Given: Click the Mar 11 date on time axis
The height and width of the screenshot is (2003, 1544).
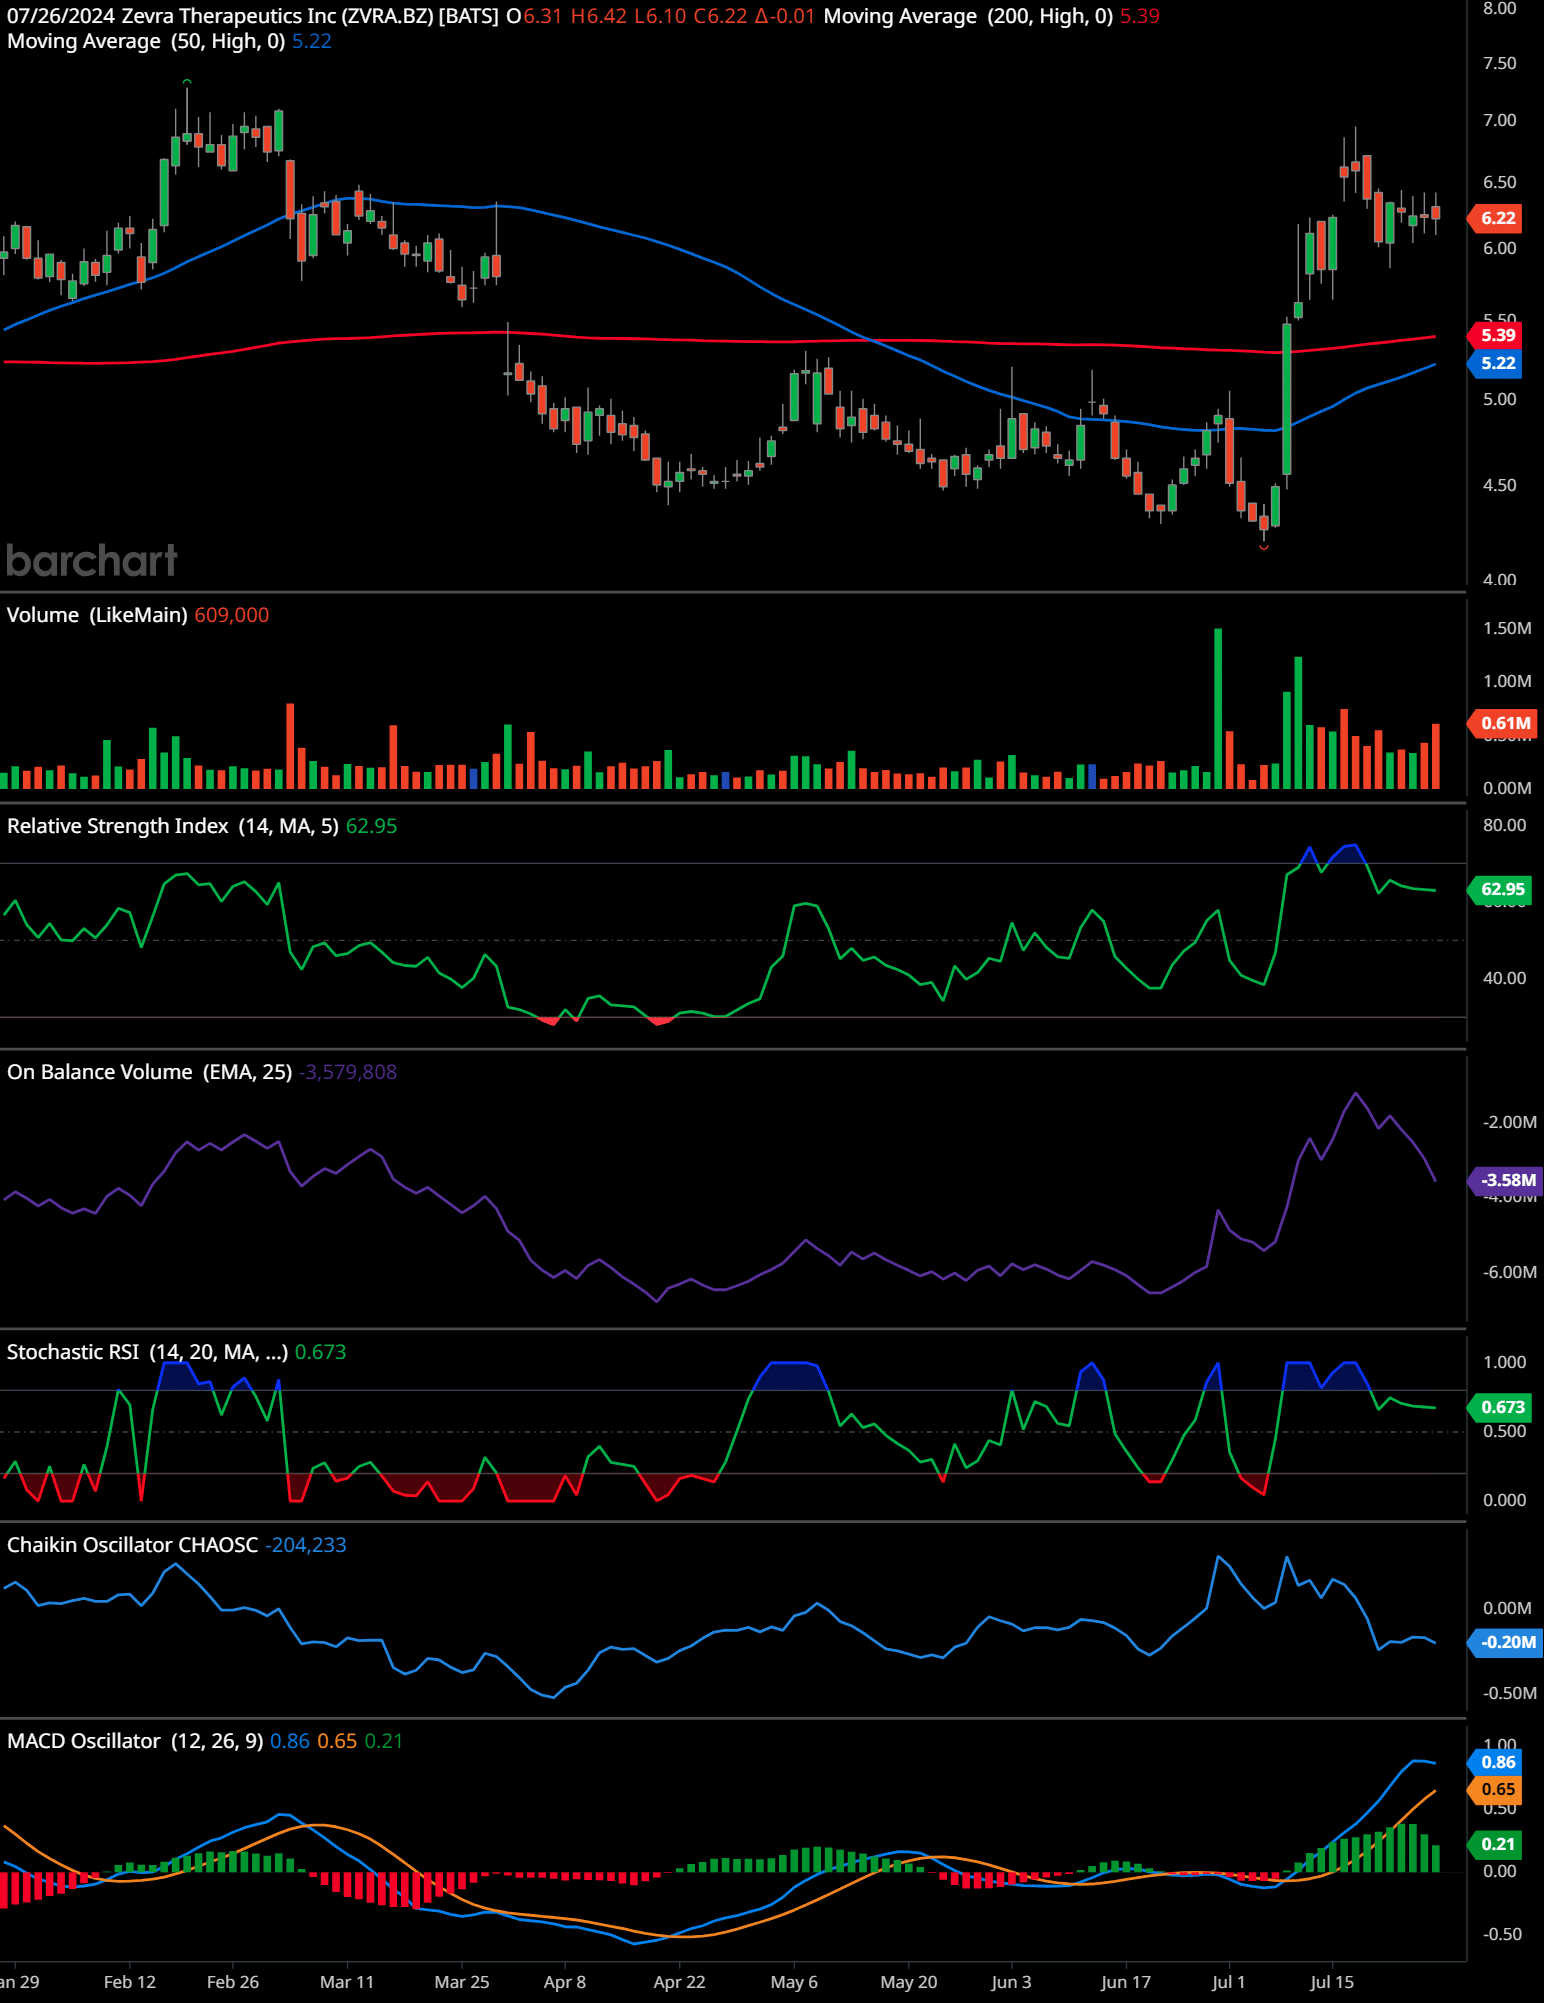Looking at the screenshot, I should pyautogui.click(x=347, y=1982).
